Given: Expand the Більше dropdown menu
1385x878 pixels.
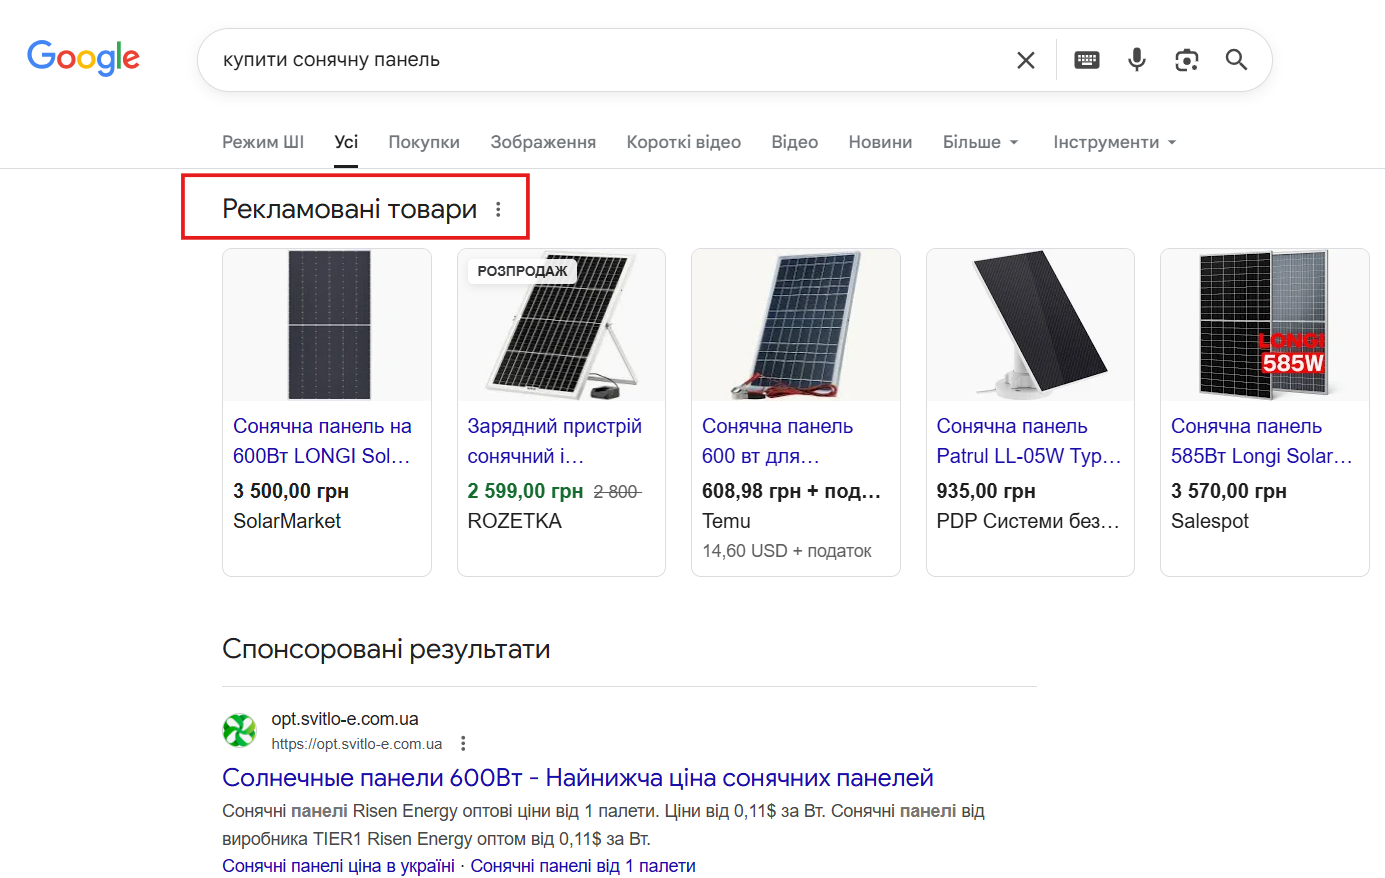Looking at the screenshot, I should (980, 142).
